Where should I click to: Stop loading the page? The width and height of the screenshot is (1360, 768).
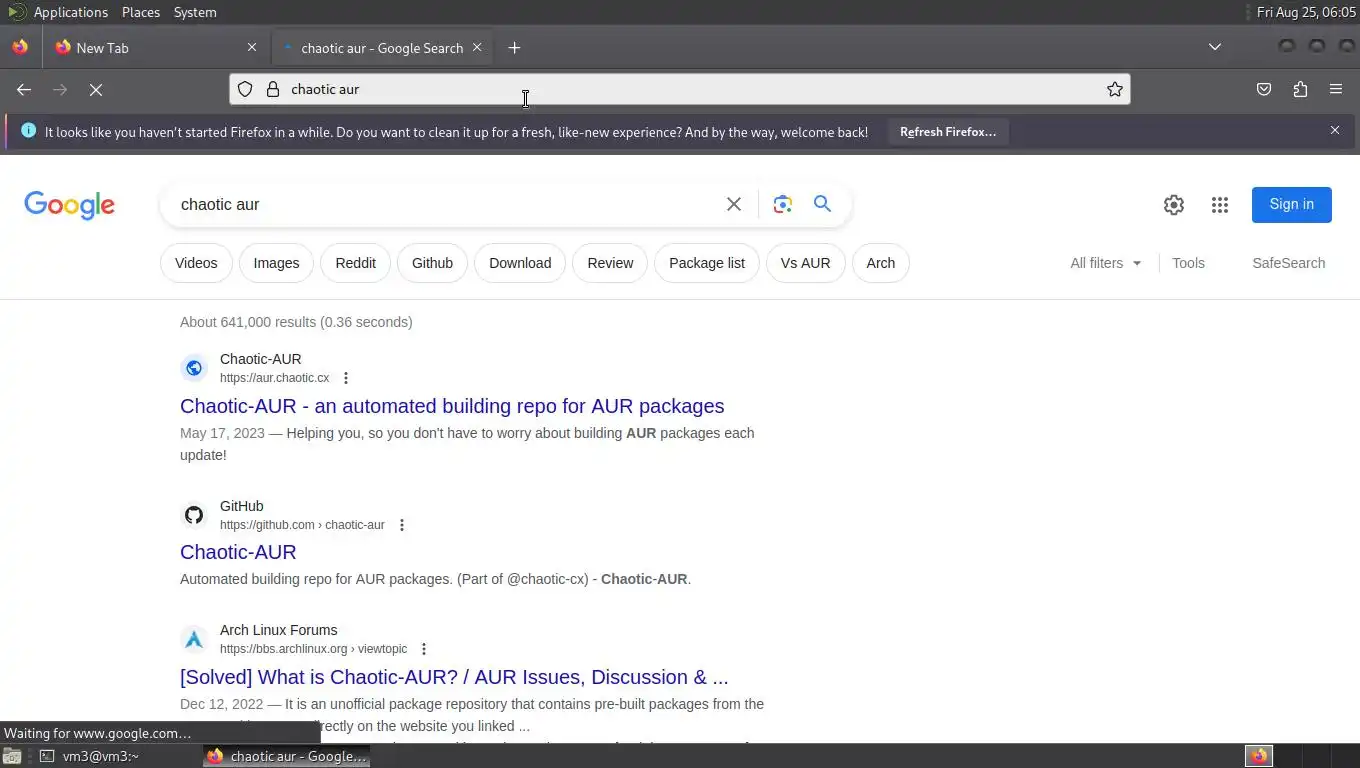click(96, 90)
